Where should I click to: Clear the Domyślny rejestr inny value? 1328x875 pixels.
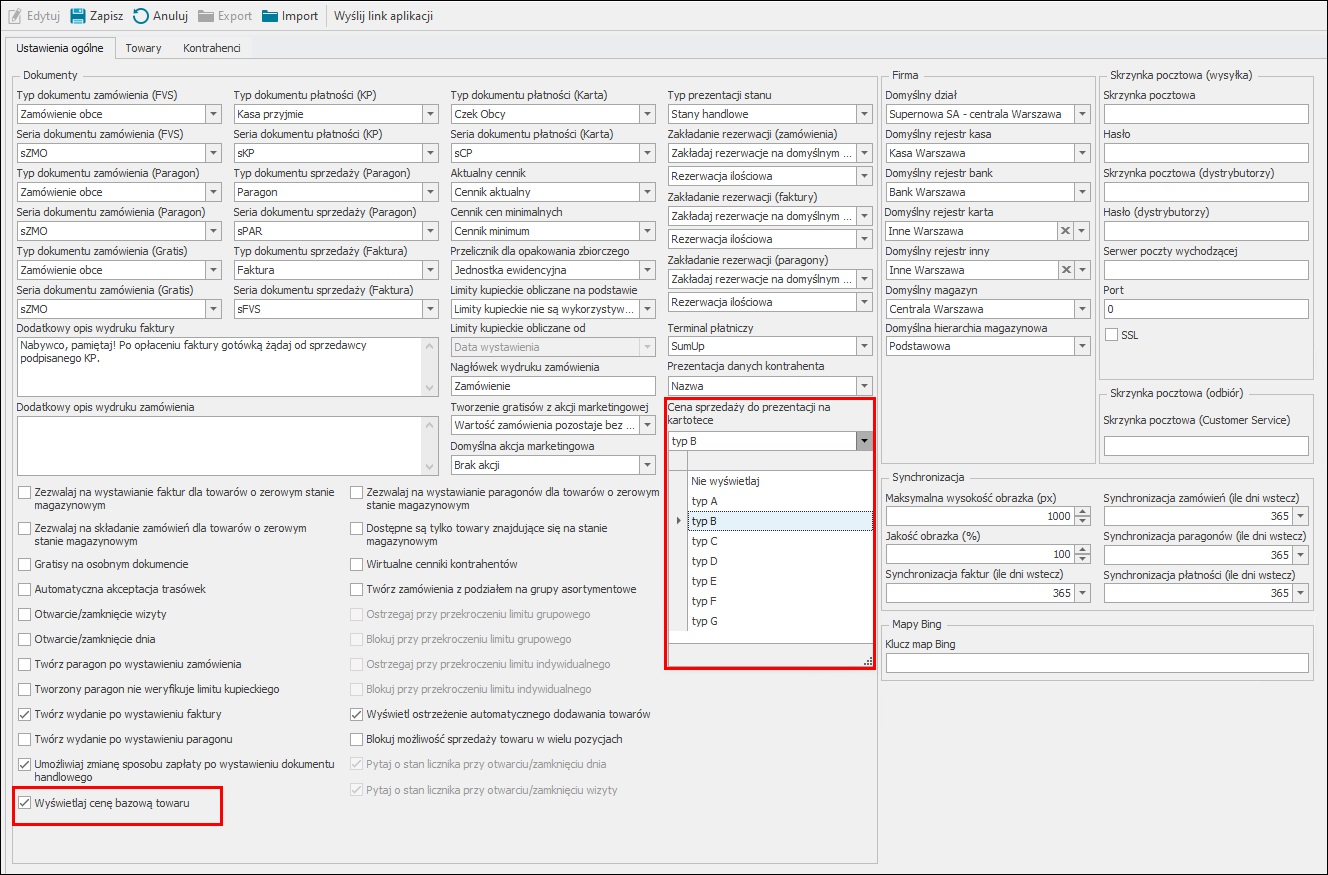pos(1066,270)
